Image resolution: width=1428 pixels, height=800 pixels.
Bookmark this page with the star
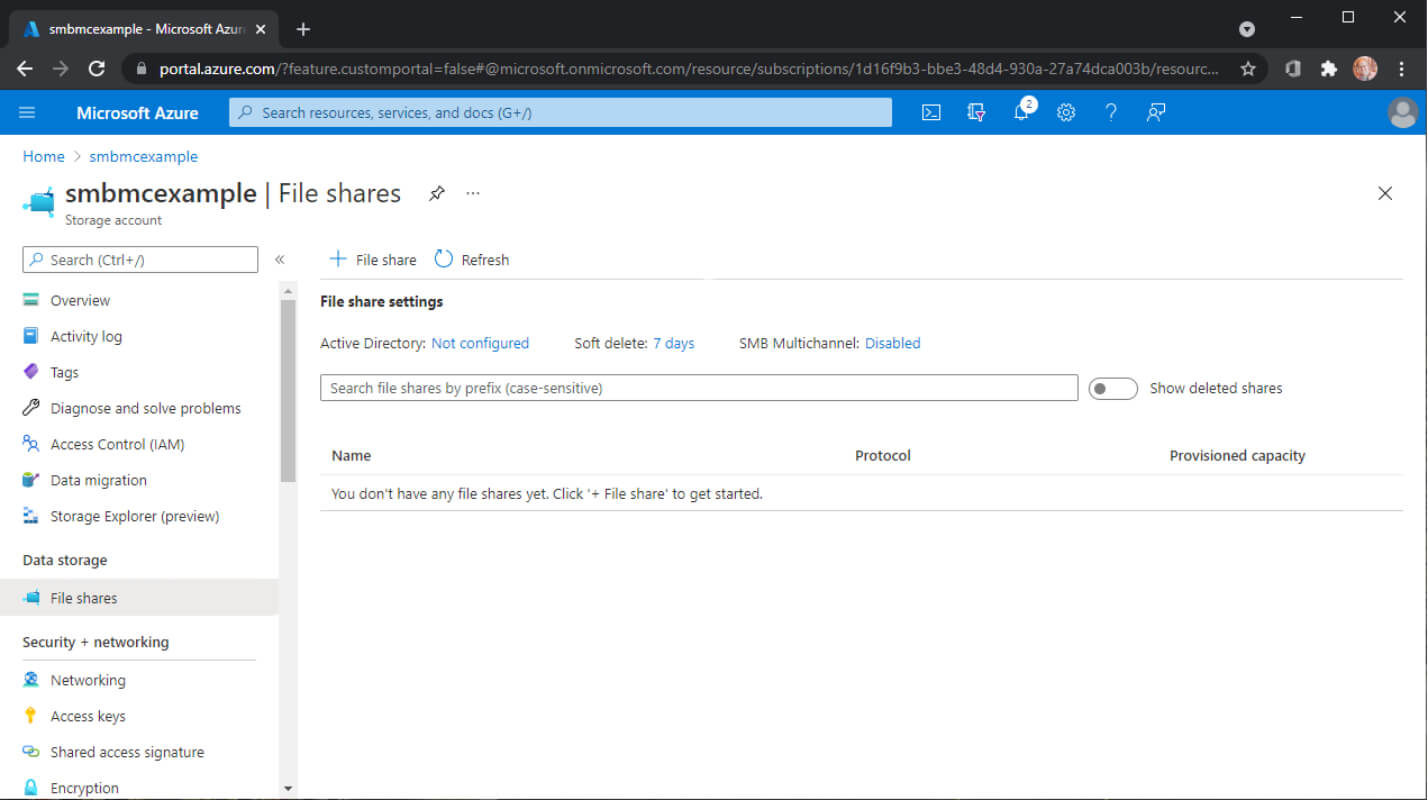[x=1248, y=69]
